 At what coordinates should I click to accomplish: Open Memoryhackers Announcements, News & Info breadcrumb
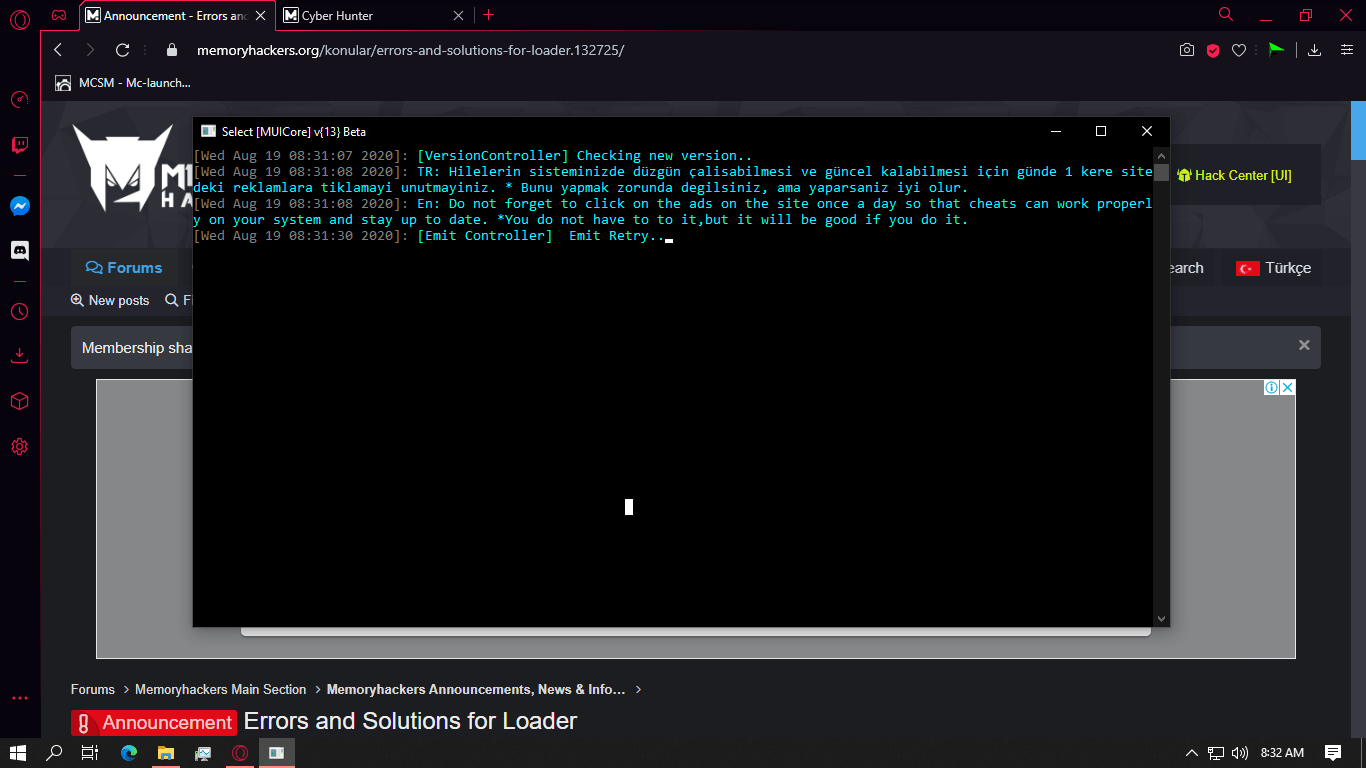[476, 689]
